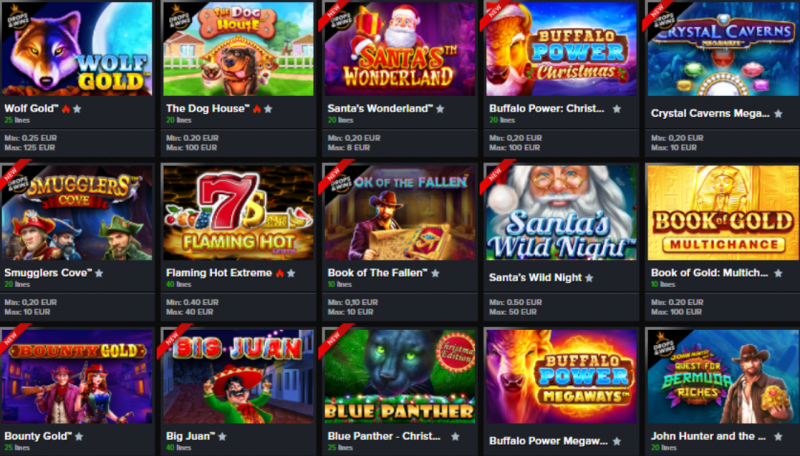Star the Crystal Caverns Megaways game
This screenshot has height=456, width=800.
(x=778, y=114)
